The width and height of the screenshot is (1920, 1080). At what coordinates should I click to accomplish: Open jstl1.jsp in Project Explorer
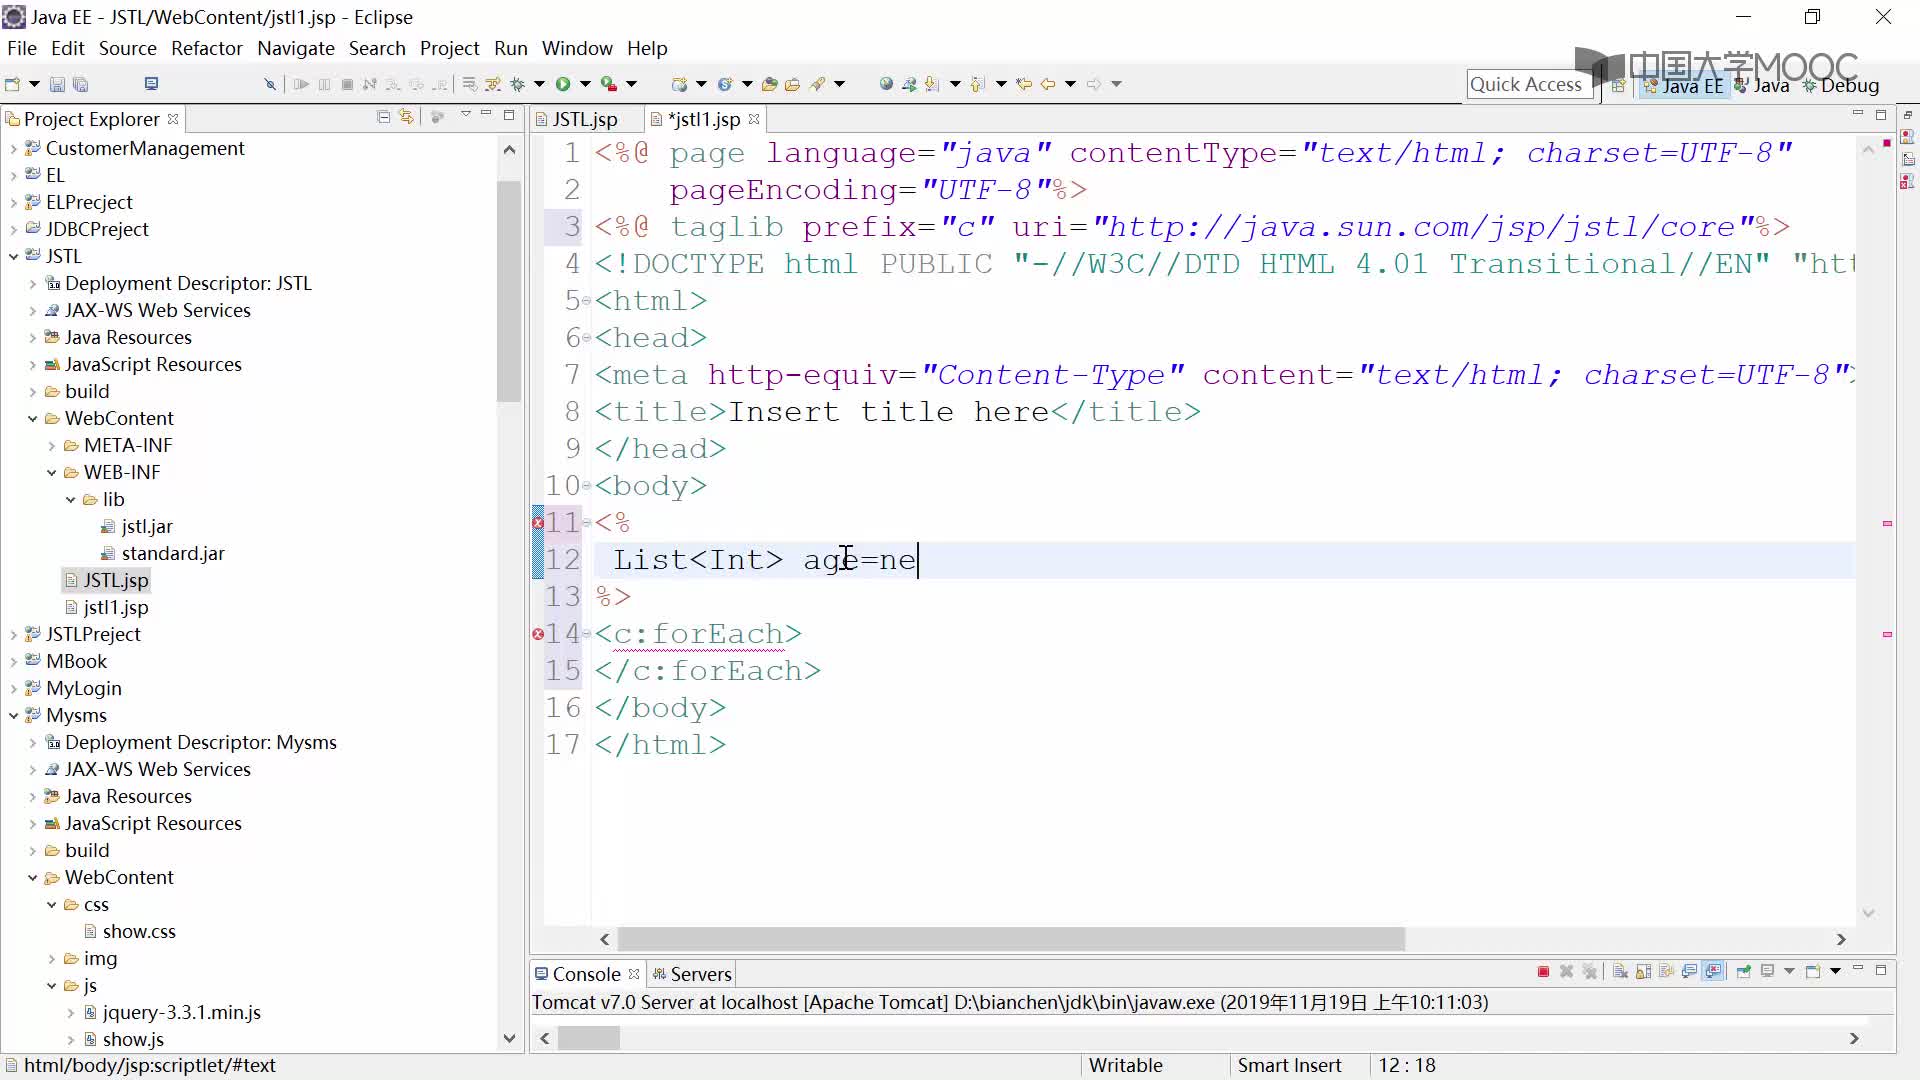[115, 607]
